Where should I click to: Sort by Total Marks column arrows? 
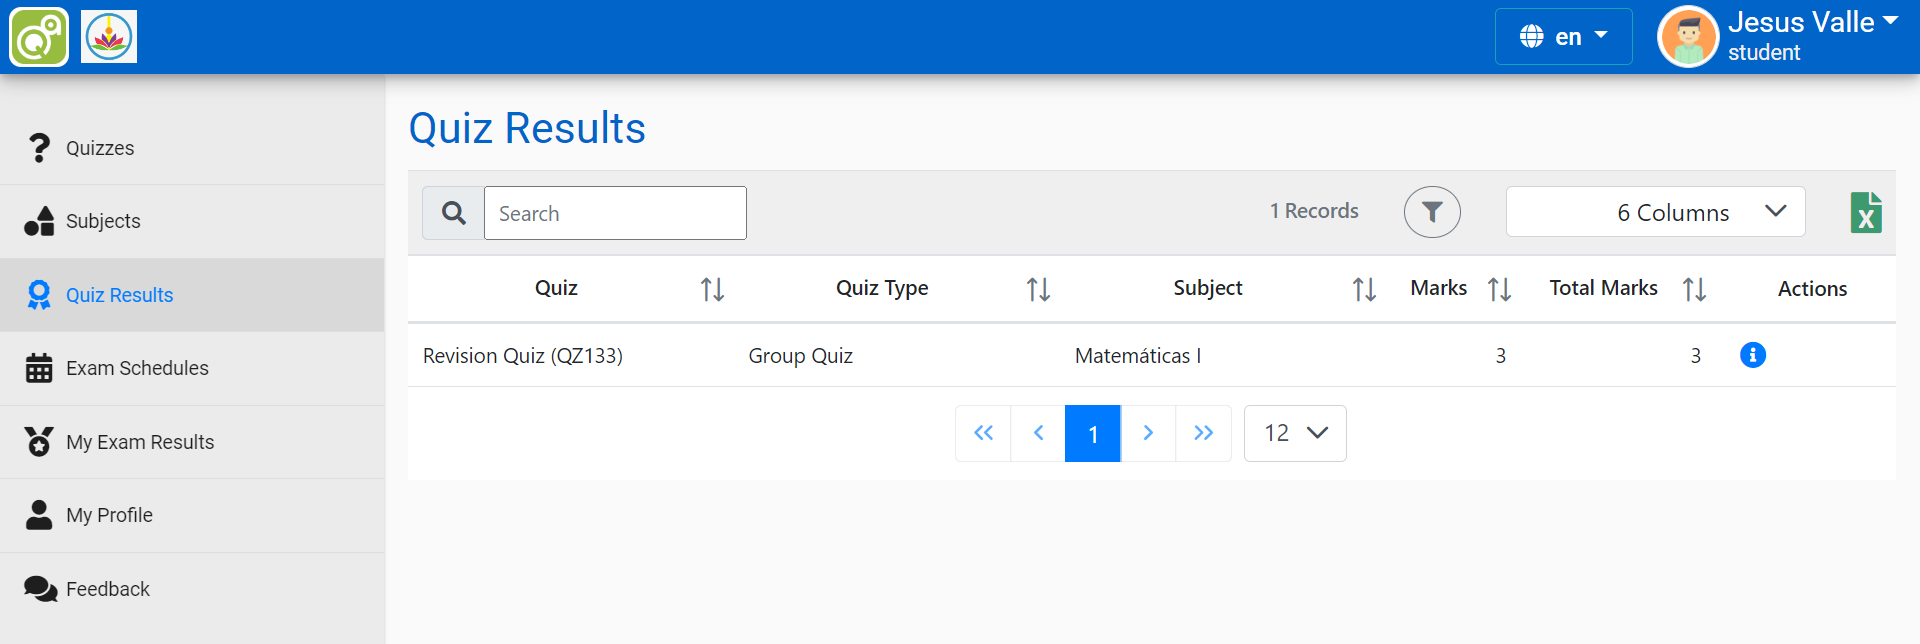tap(1694, 289)
